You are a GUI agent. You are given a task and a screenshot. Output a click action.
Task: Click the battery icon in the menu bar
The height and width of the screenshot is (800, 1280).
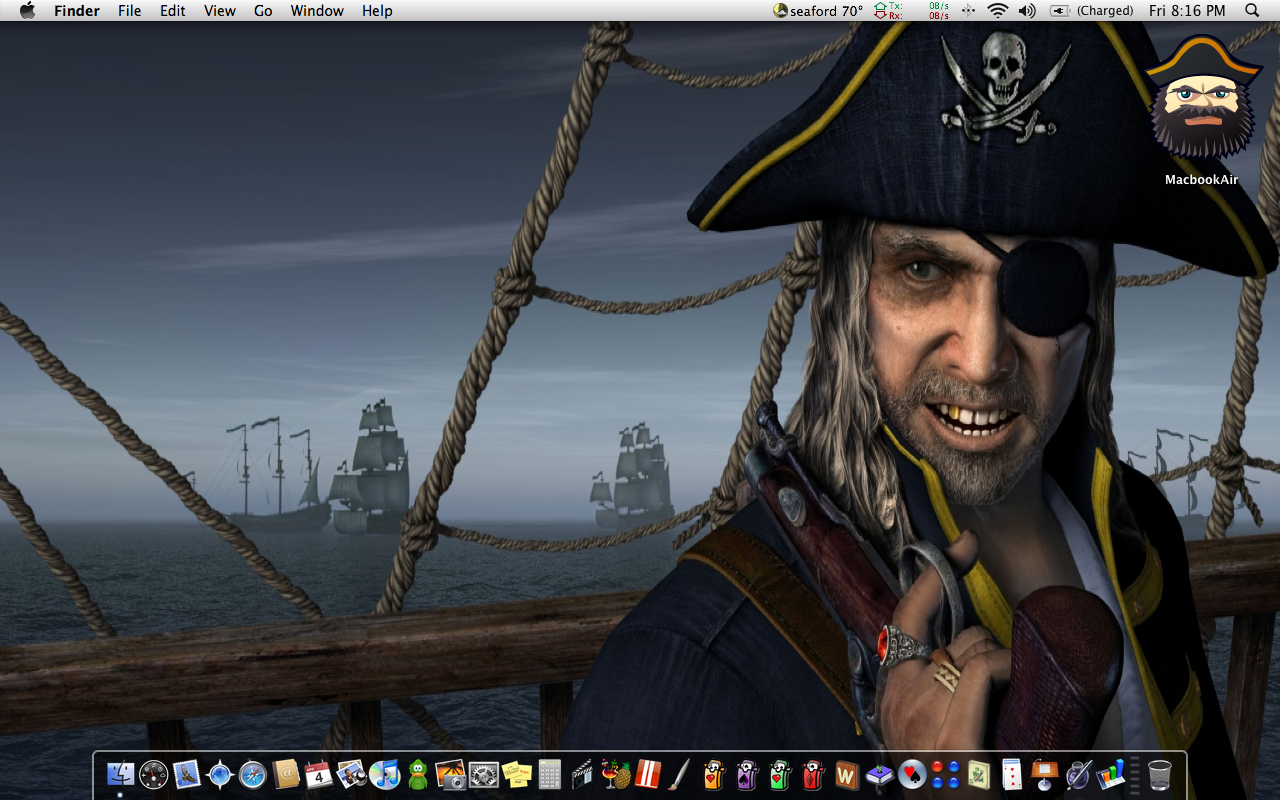(x=1059, y=11)
